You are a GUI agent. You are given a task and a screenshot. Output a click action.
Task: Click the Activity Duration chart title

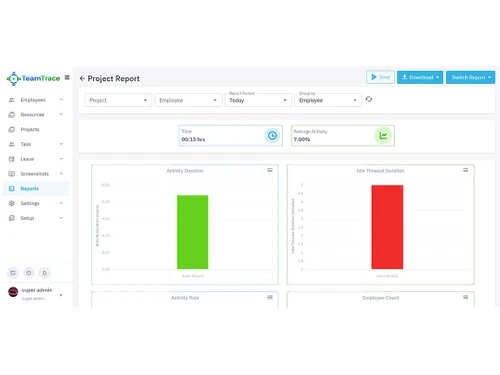click(x=185, y=171)
